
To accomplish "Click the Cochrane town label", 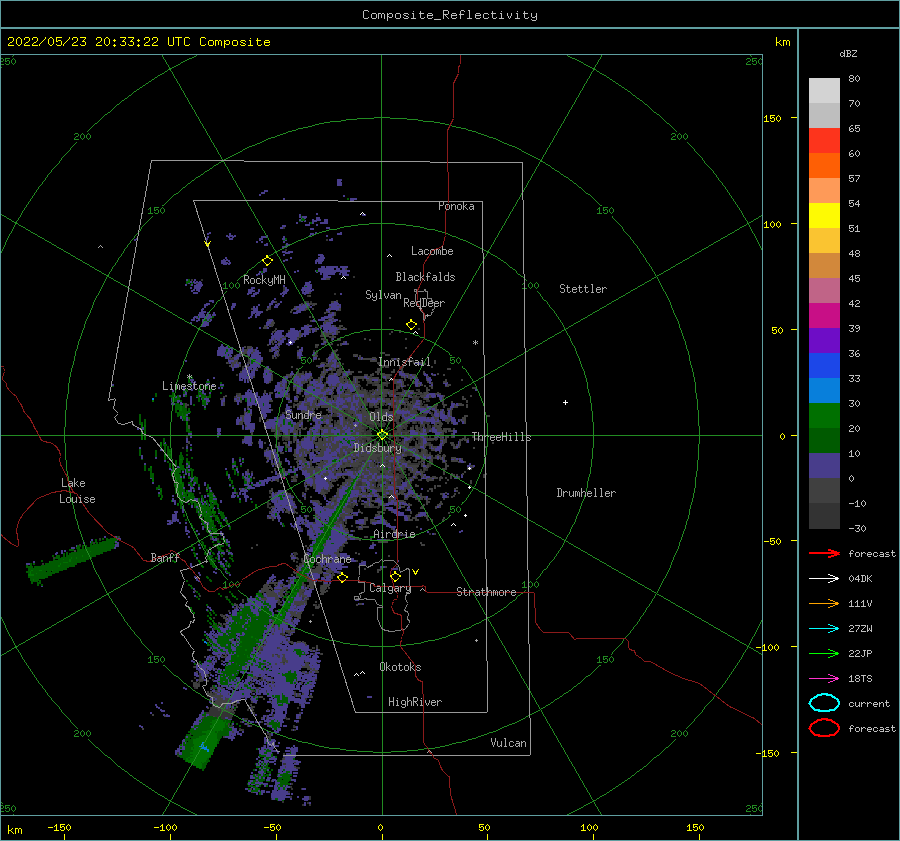I will point(327,559).
